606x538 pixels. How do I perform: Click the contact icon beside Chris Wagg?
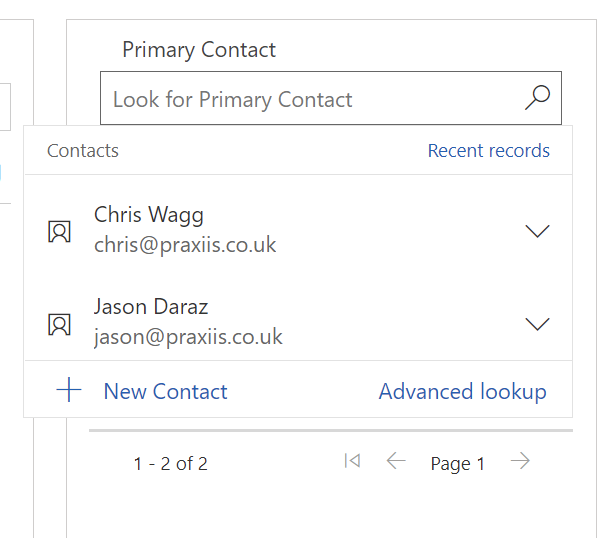point(60,232)
